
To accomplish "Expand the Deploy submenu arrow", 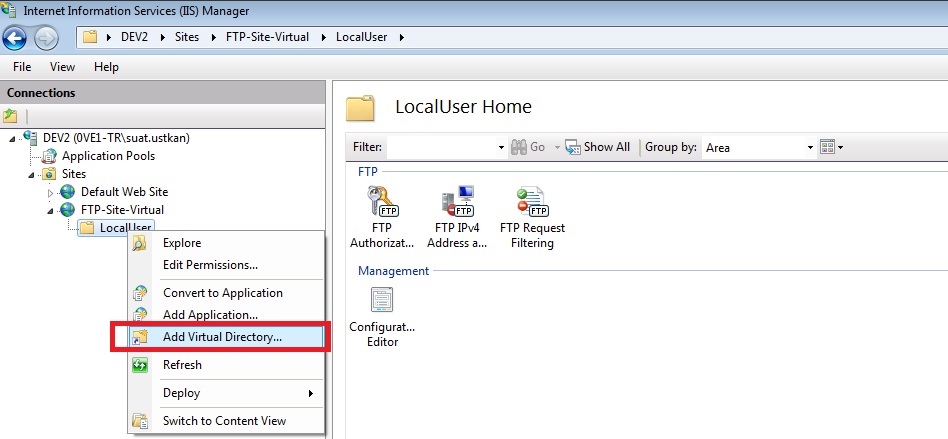I will (311, 394).
